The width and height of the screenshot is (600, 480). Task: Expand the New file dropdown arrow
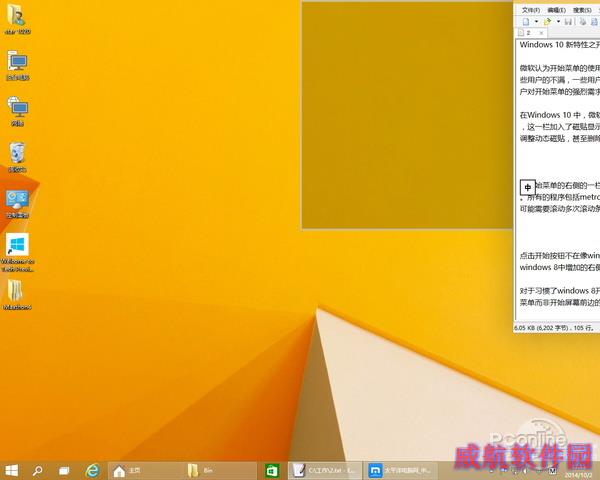coord(535,21)
